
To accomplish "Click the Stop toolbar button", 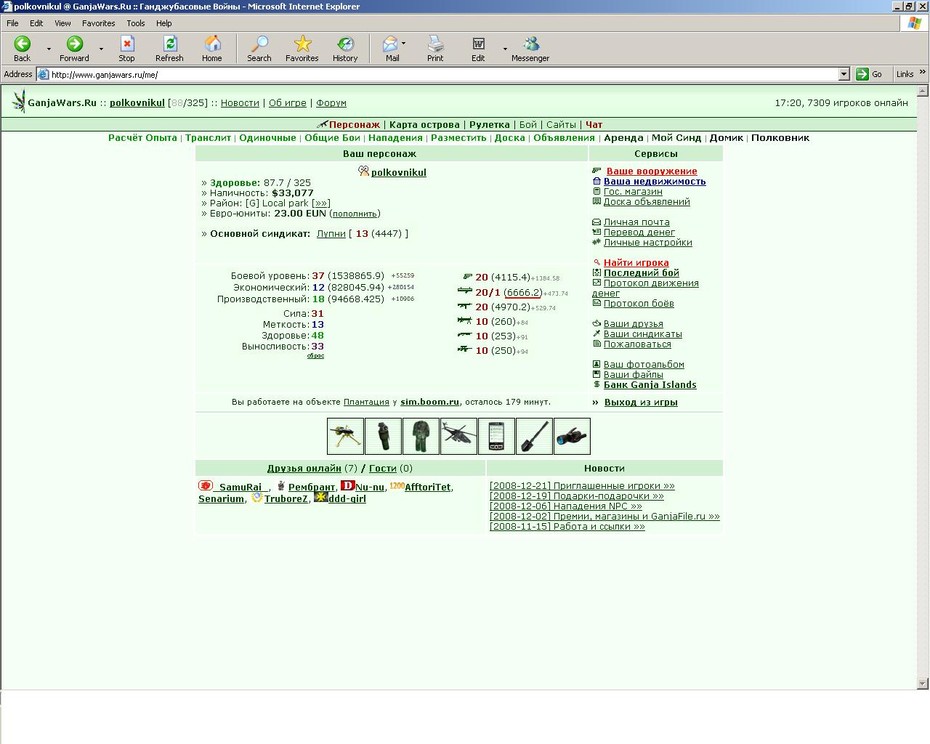I will (x=126, y=49).
